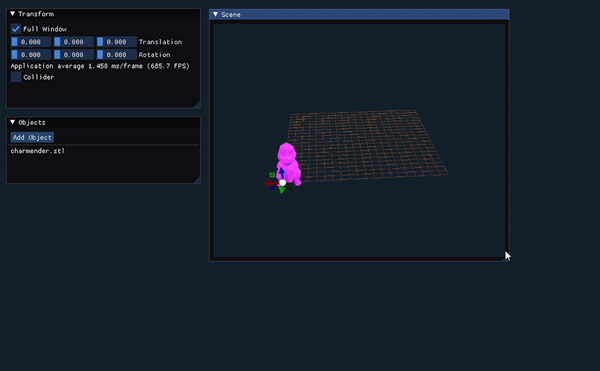The image size is (600, 371).
Task: Uncheck the Full Window checkbox
Action: [x=16, y=29]
